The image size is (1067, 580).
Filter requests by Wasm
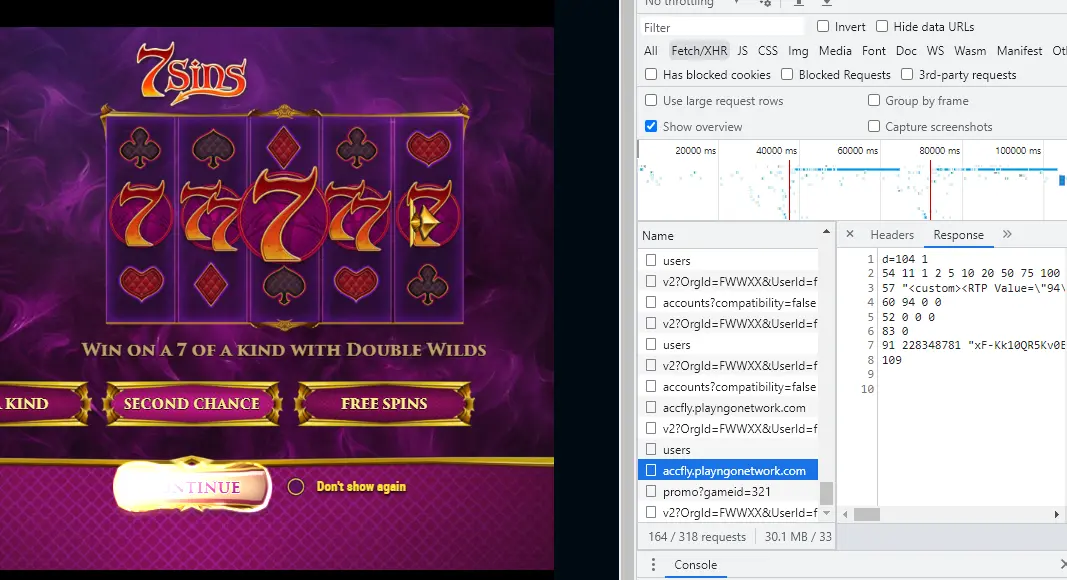coord(970,51)
